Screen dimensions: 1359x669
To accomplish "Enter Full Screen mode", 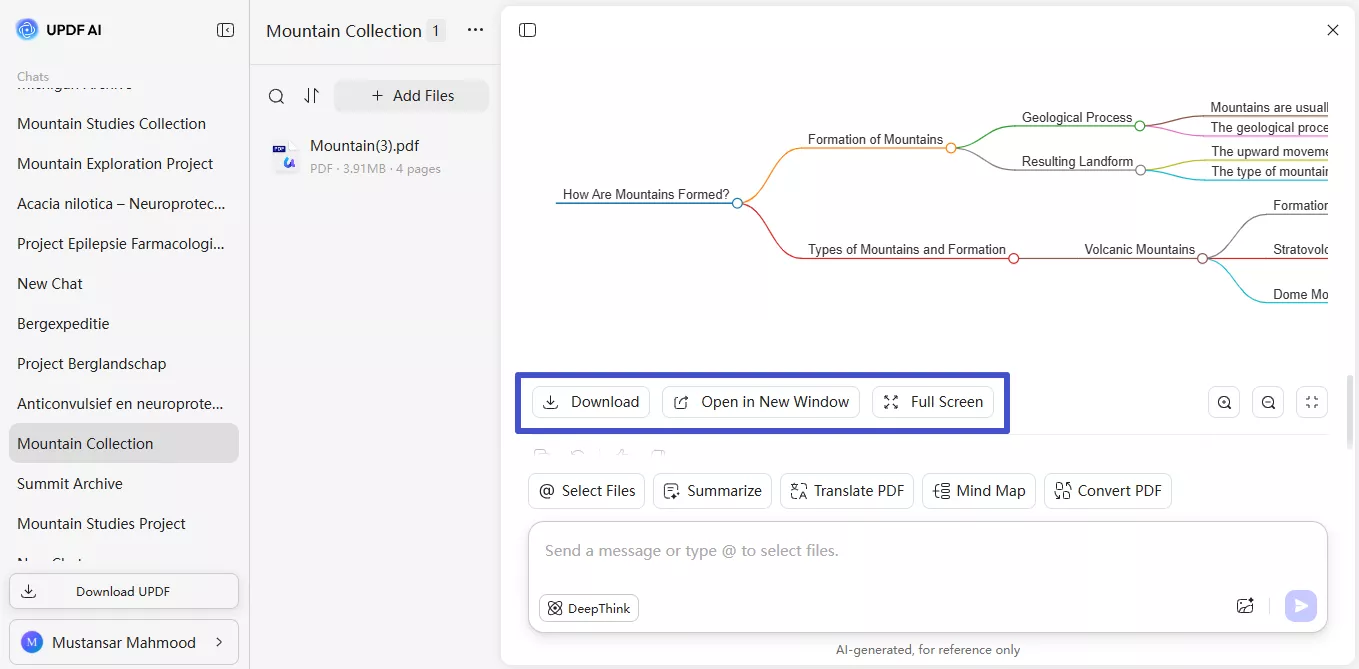I will 933,401.
